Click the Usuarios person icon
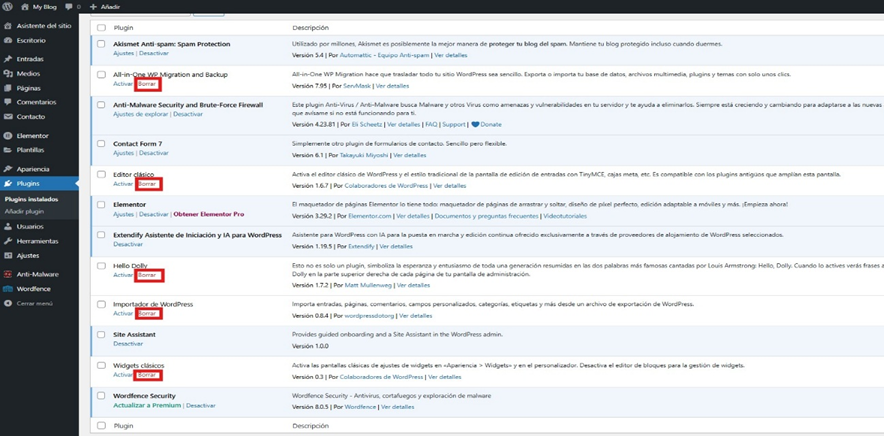Image resolution: width=884 pixels, height=436 pixels. (x=8, y=227)
